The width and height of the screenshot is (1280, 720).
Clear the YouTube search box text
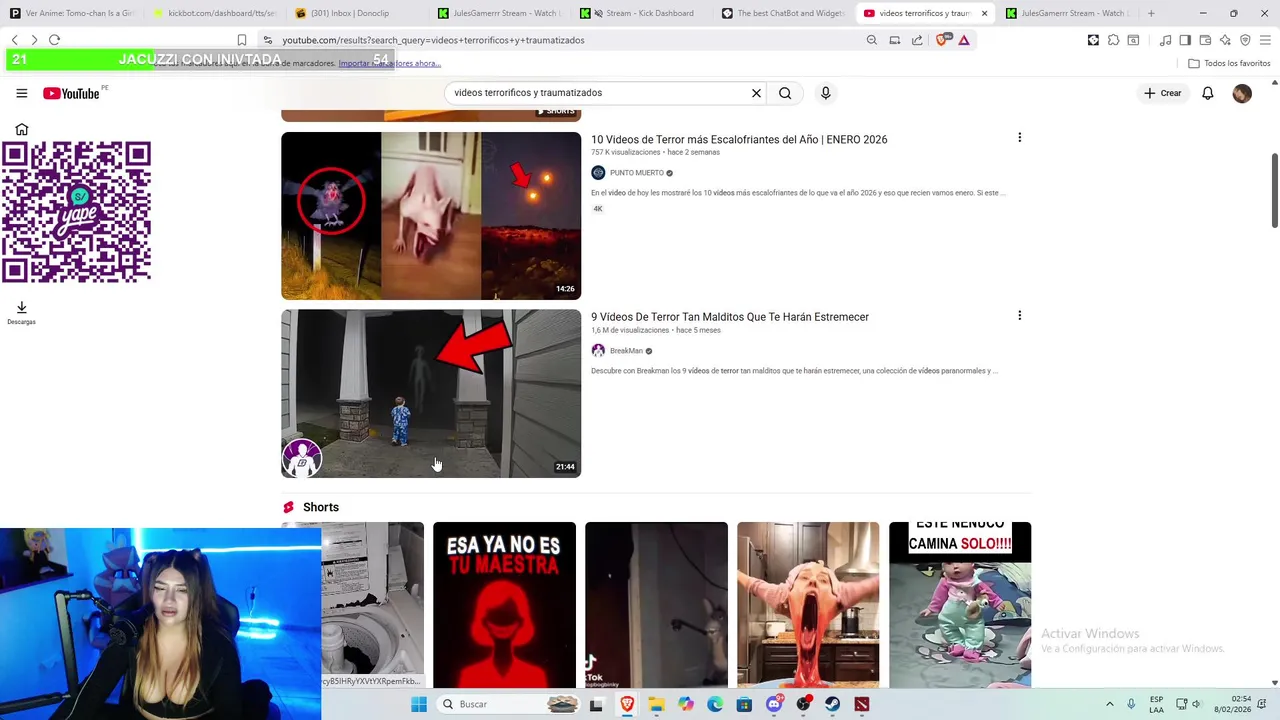[756, 93]
